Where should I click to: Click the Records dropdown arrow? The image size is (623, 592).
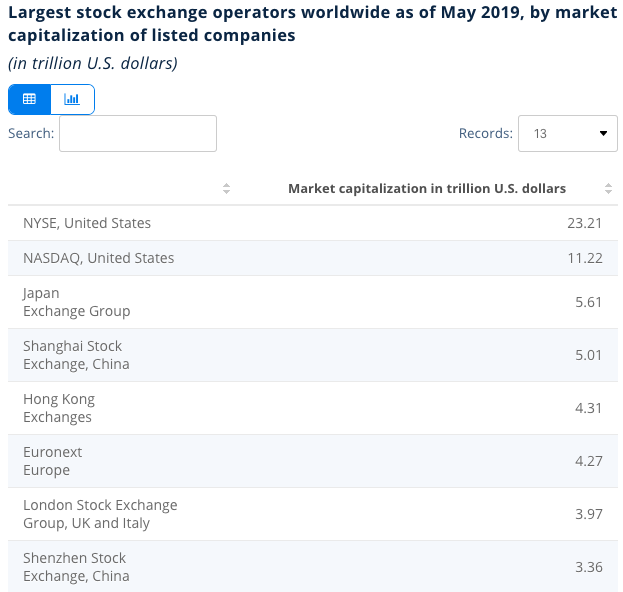click(603, 133)
